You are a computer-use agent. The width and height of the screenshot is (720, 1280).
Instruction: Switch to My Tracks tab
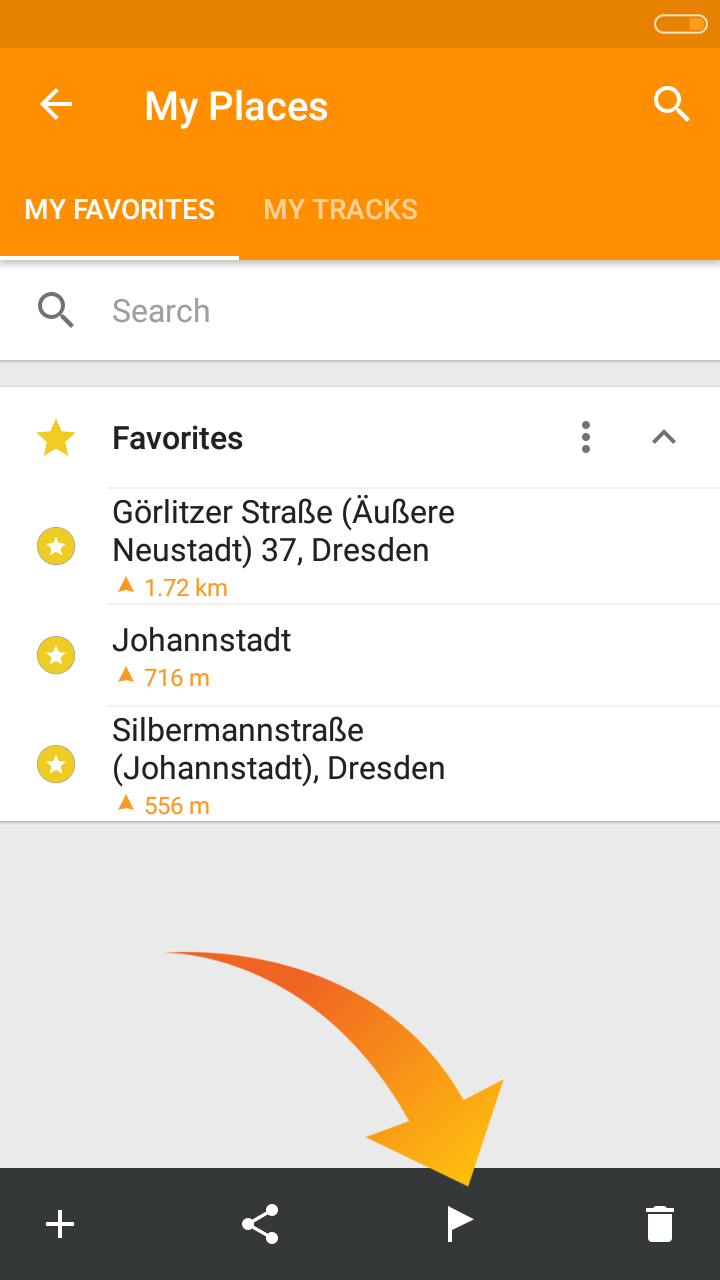coord(340,210)
